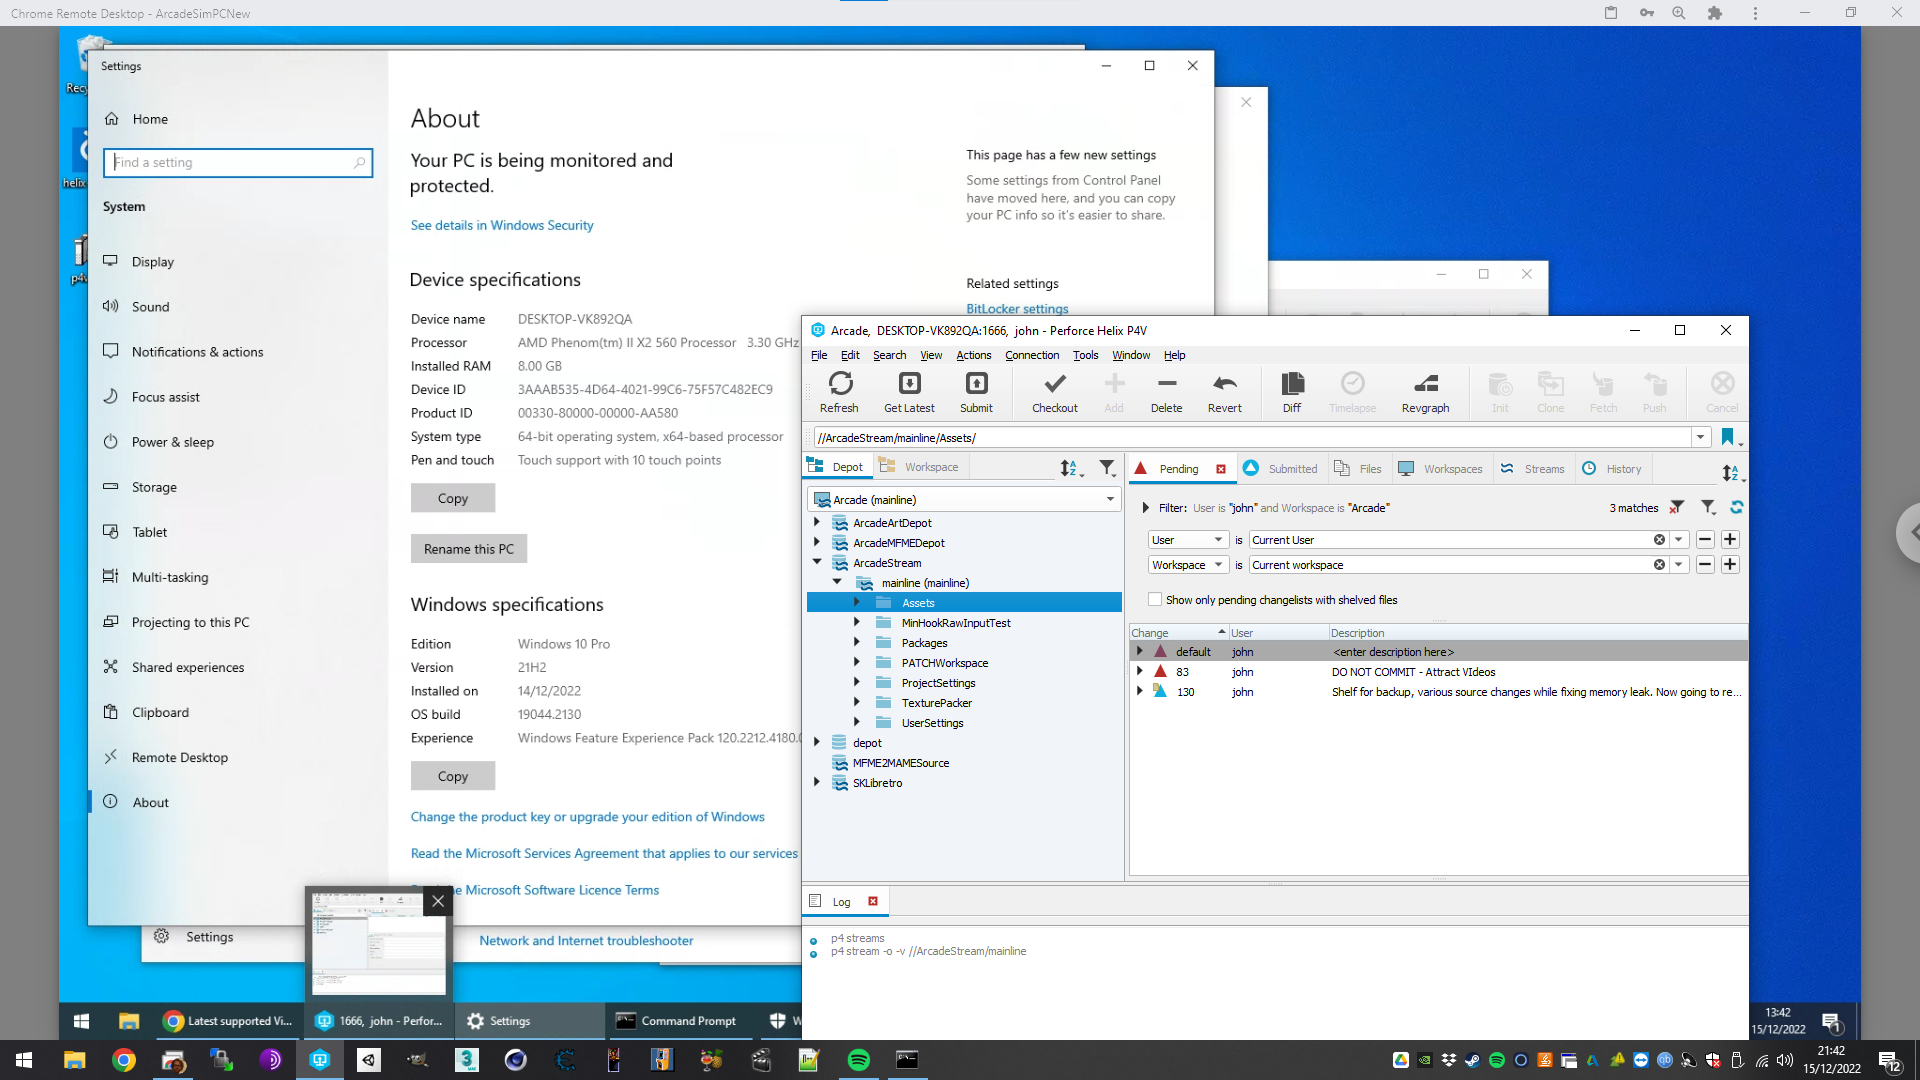Viewport: 1920px width, 1080px height.
Task: Open the Revgraph toolbar icon
Action: (1425, 384)
